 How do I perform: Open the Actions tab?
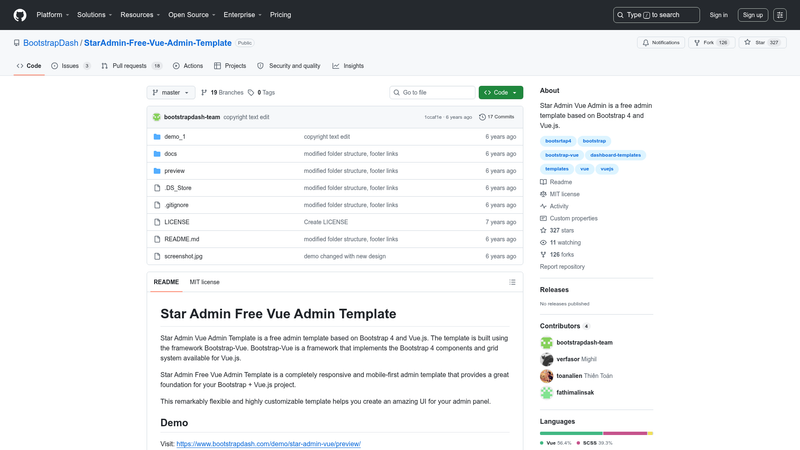[188, 66]
